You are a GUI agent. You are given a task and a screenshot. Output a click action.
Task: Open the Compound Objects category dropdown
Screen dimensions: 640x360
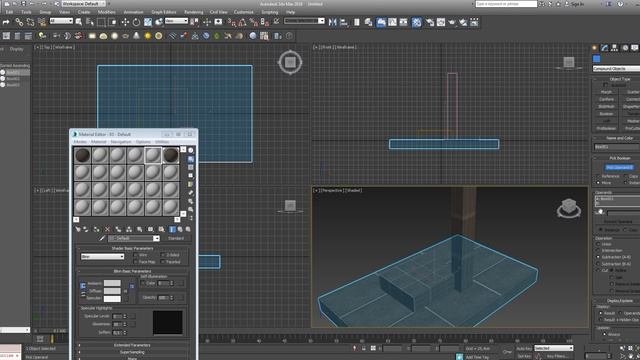pos(616,69)
